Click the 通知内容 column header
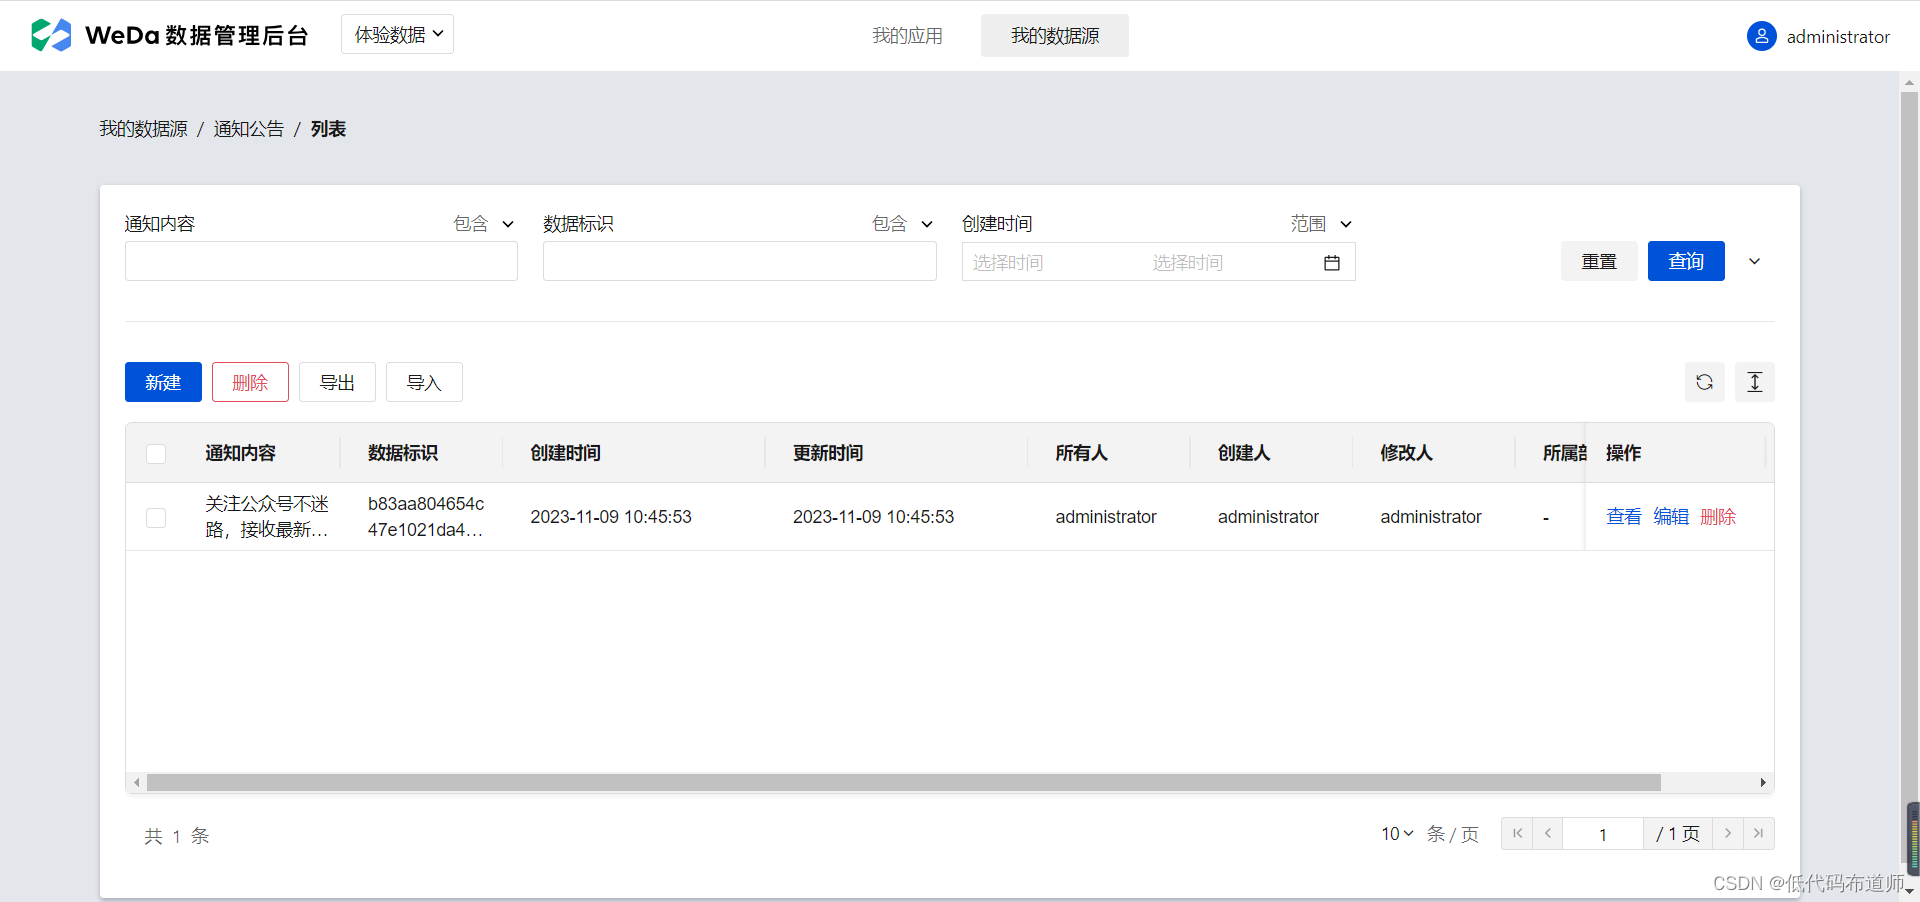Screen dimensions: 1920x902 [x=240, y=453]
